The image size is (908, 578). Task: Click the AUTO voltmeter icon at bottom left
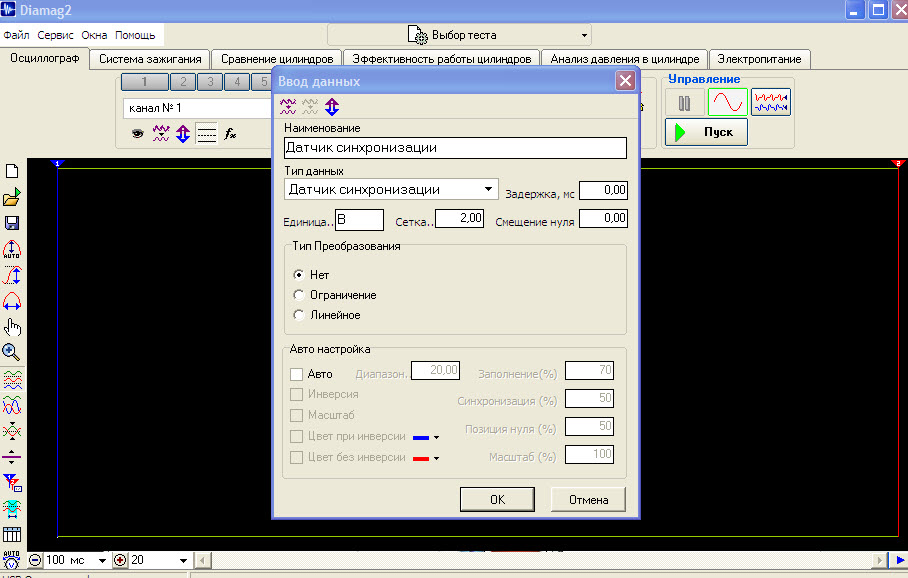point(12,559)
